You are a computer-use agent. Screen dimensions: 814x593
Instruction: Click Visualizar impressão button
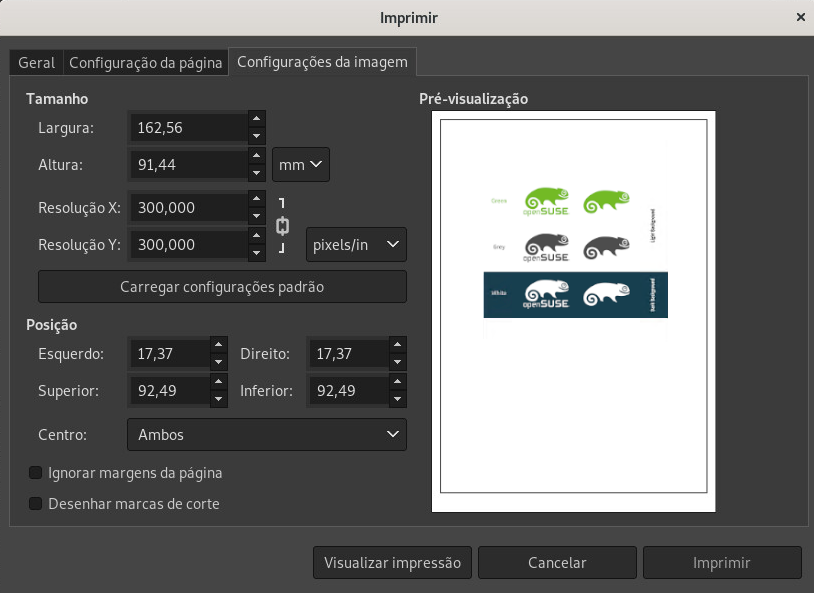392,562
